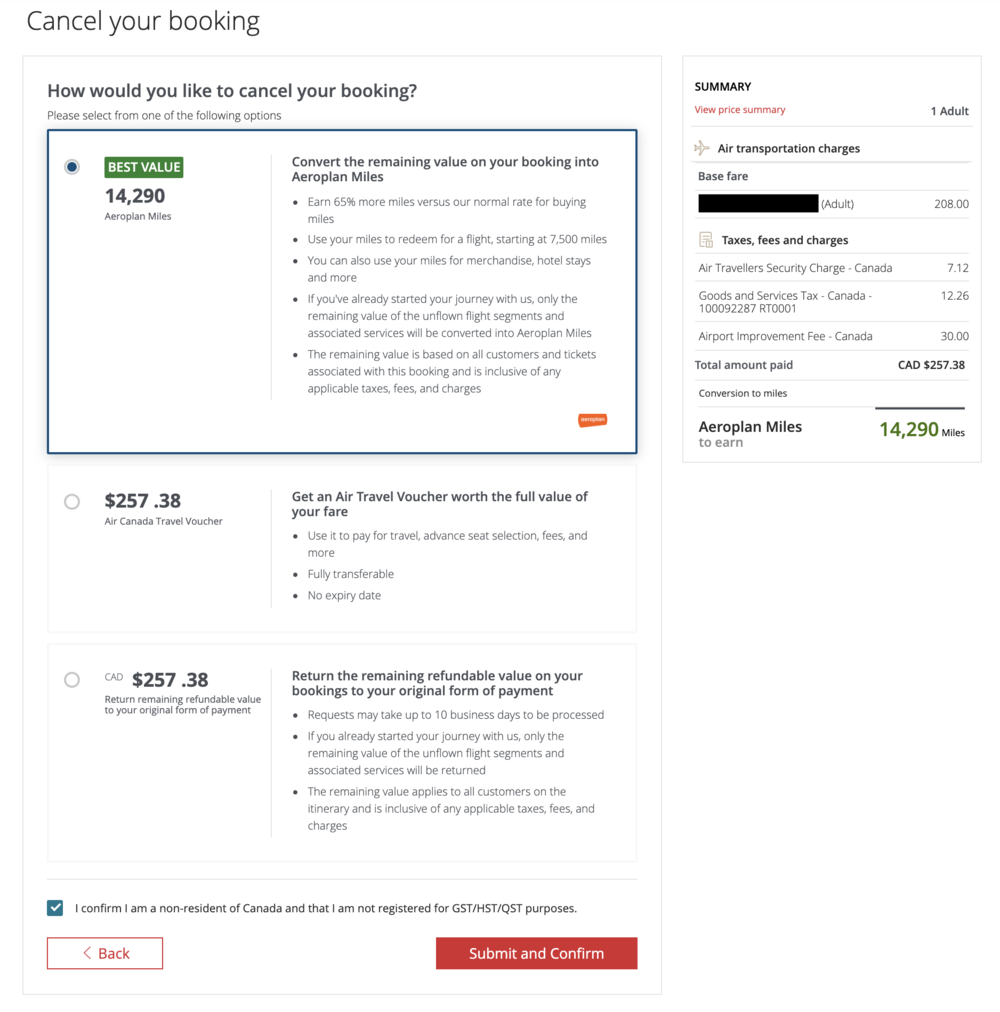
Task: Click the Air Travellers Security Charge row
Action: (831, 268)
